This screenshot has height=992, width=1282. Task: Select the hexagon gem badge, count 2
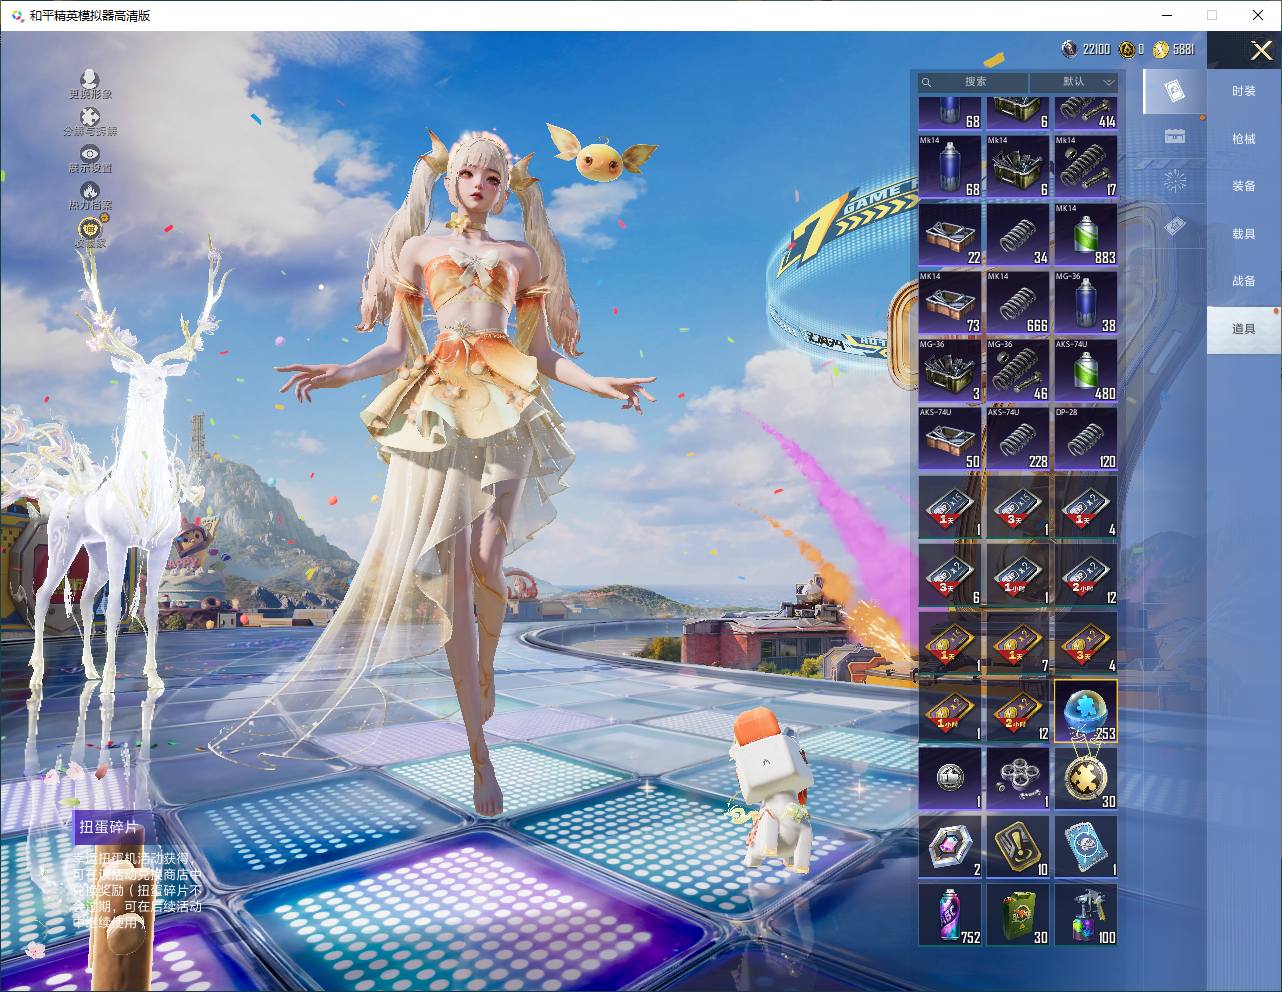point(950,846)
